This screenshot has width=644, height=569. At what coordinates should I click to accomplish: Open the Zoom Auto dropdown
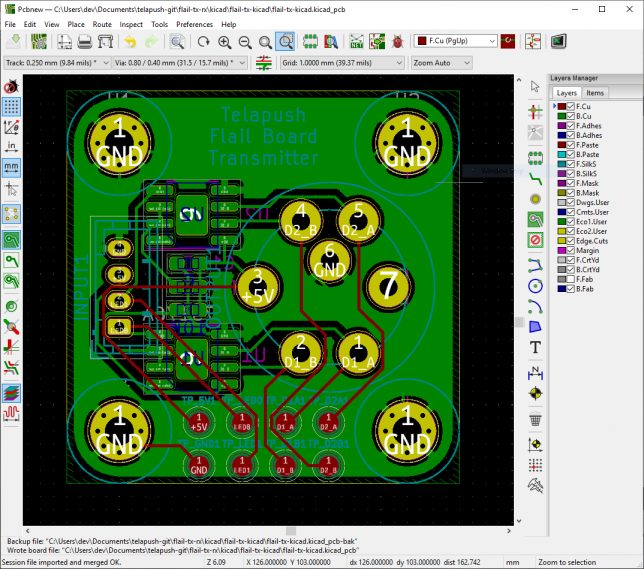click(442, 63)
